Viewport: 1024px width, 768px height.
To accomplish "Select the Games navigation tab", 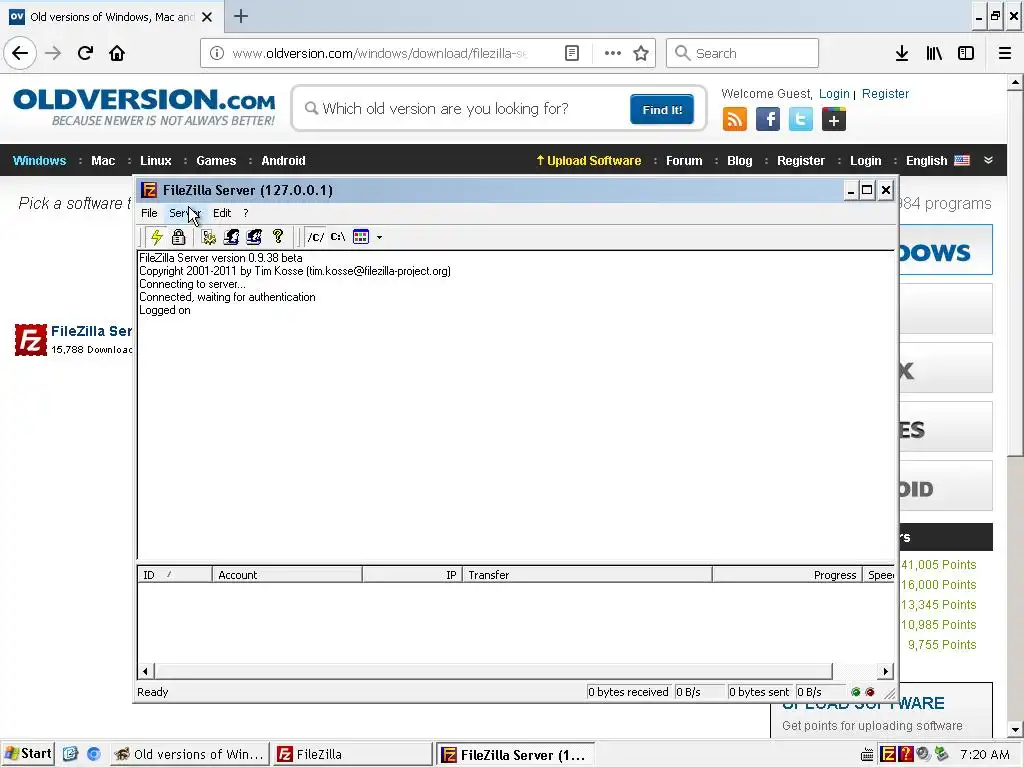I will pos(216,161).
